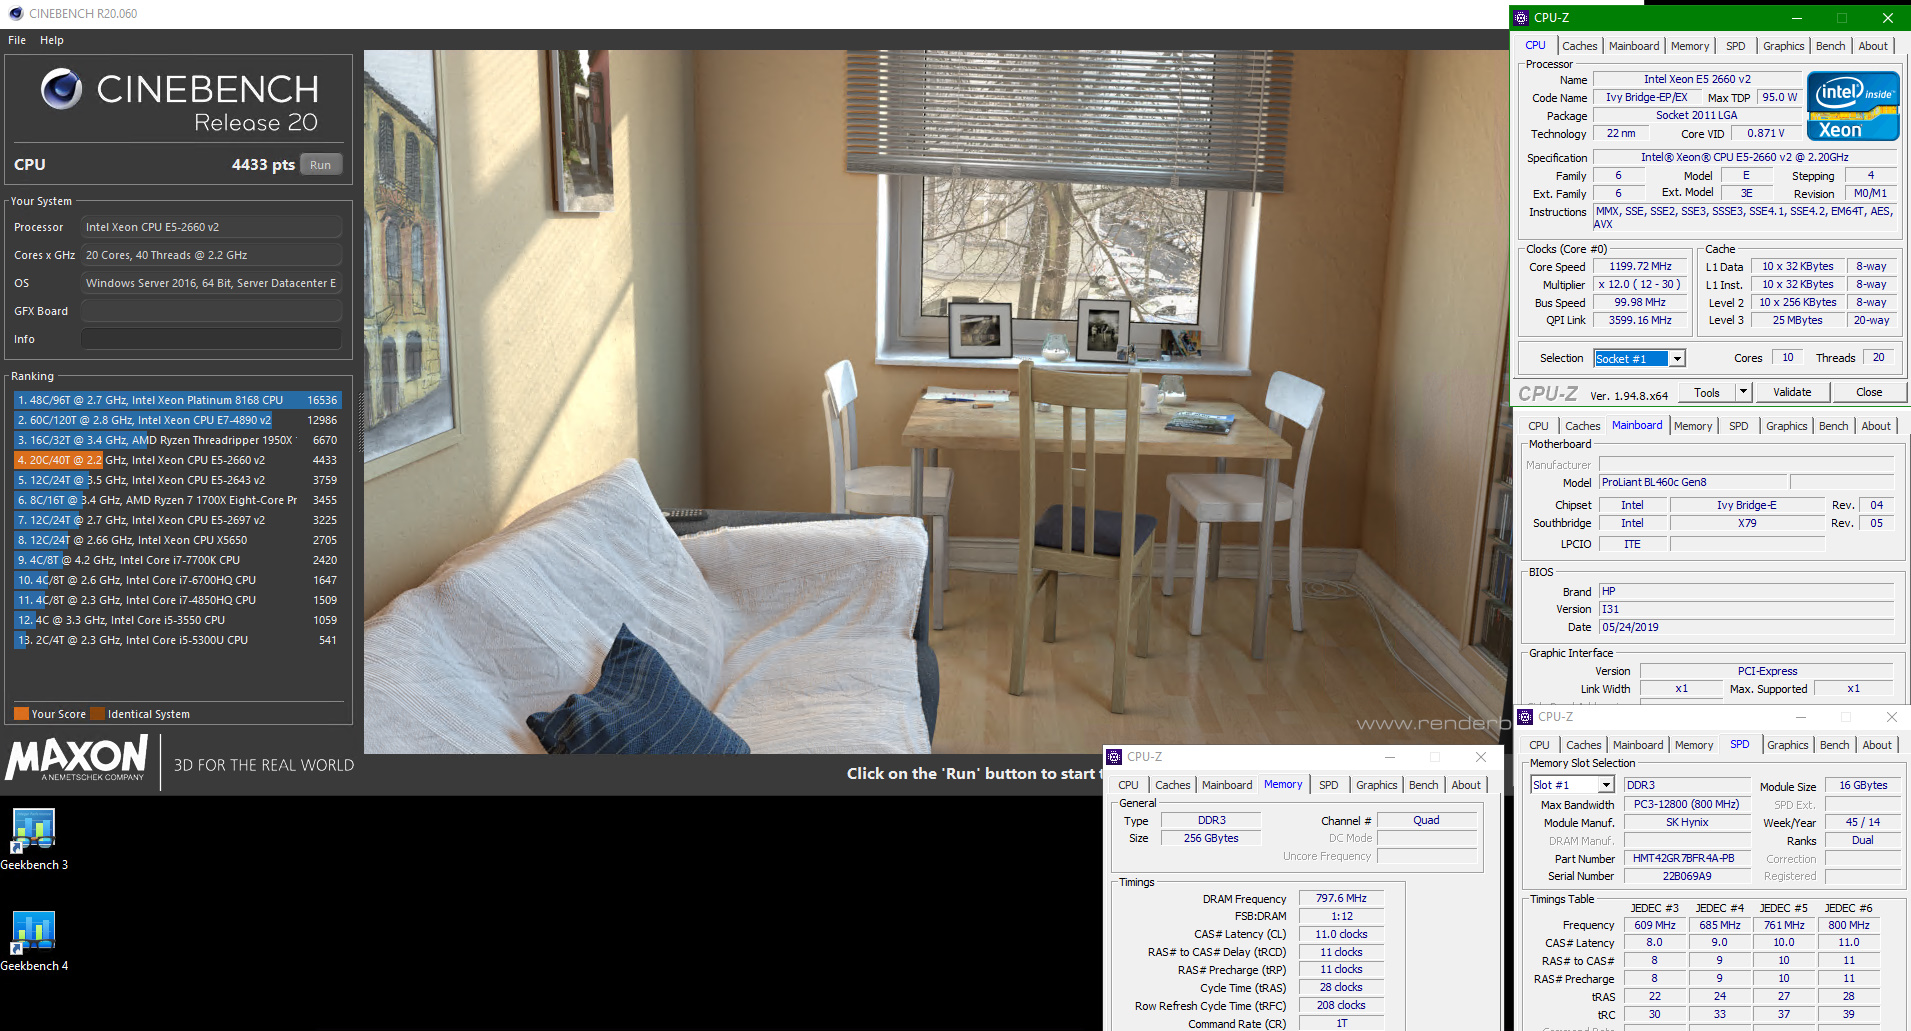Image resolution: width=1911 pixels, height=1031 pixels.
Task: Click the rendered room scene image
Action: tap(936, 401)
